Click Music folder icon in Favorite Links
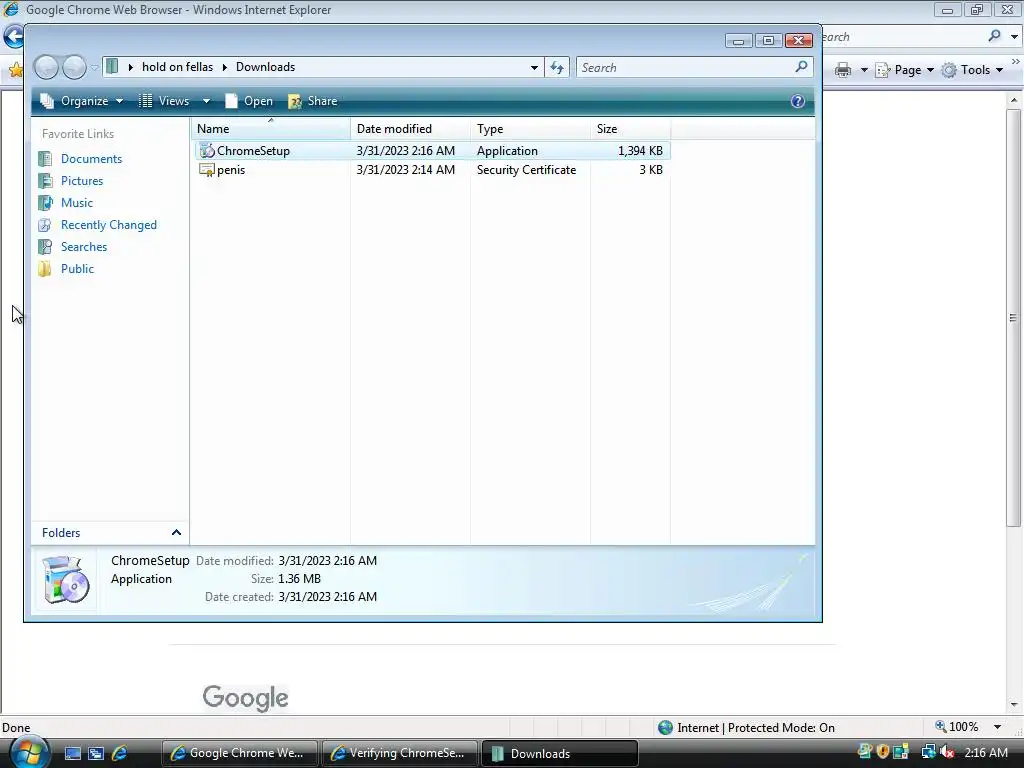The width and height of the screenshot is (1024, 768). 45,203
